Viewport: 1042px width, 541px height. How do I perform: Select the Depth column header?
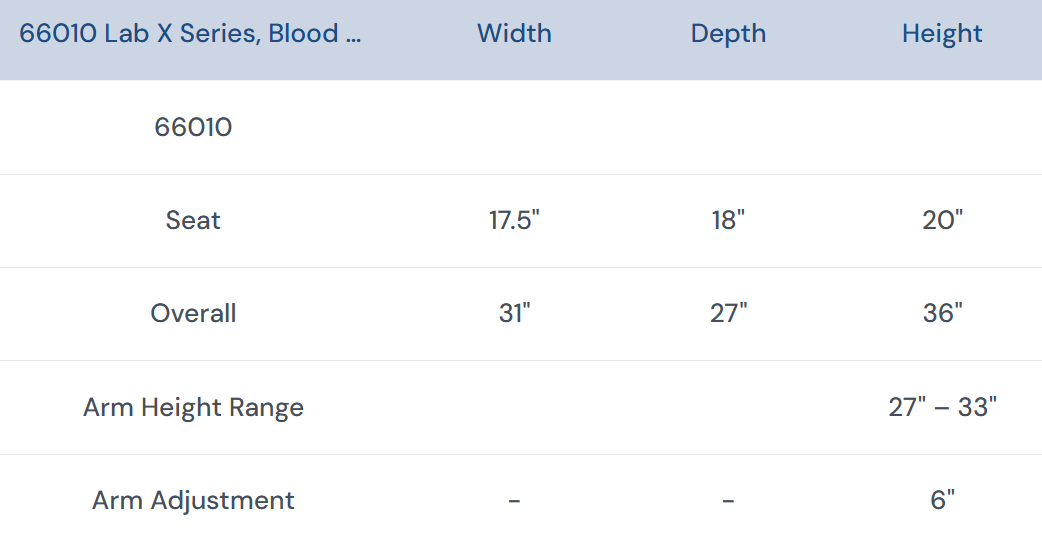coord(728,34)
